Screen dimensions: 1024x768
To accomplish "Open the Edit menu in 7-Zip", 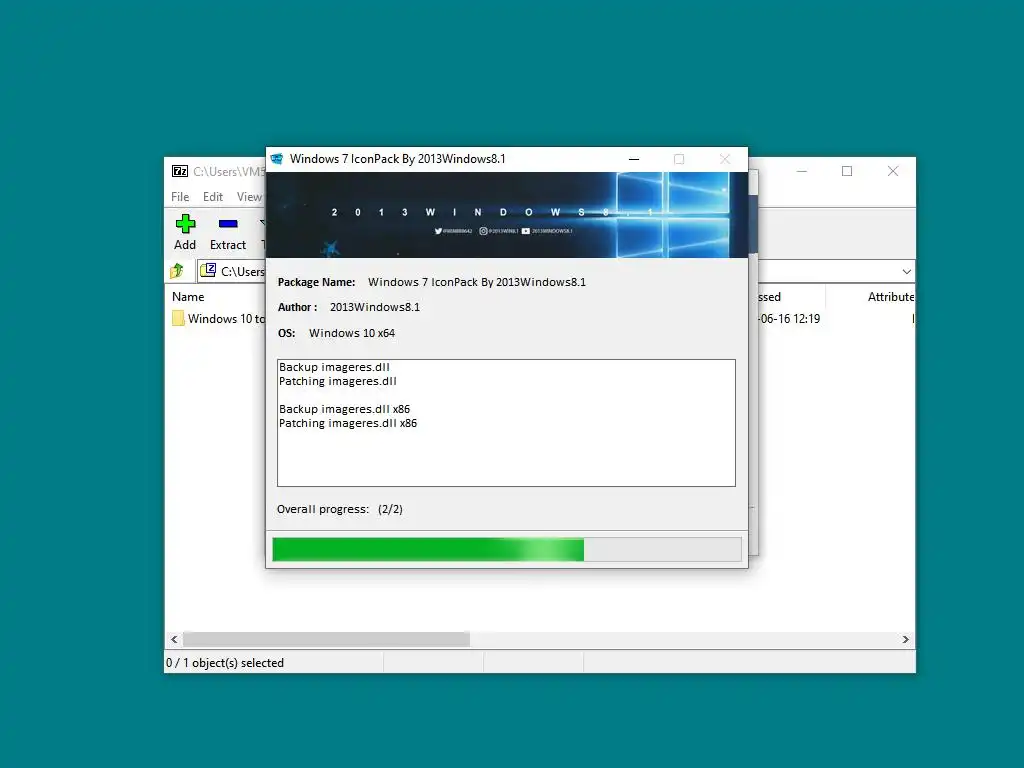I will (212, 197).
